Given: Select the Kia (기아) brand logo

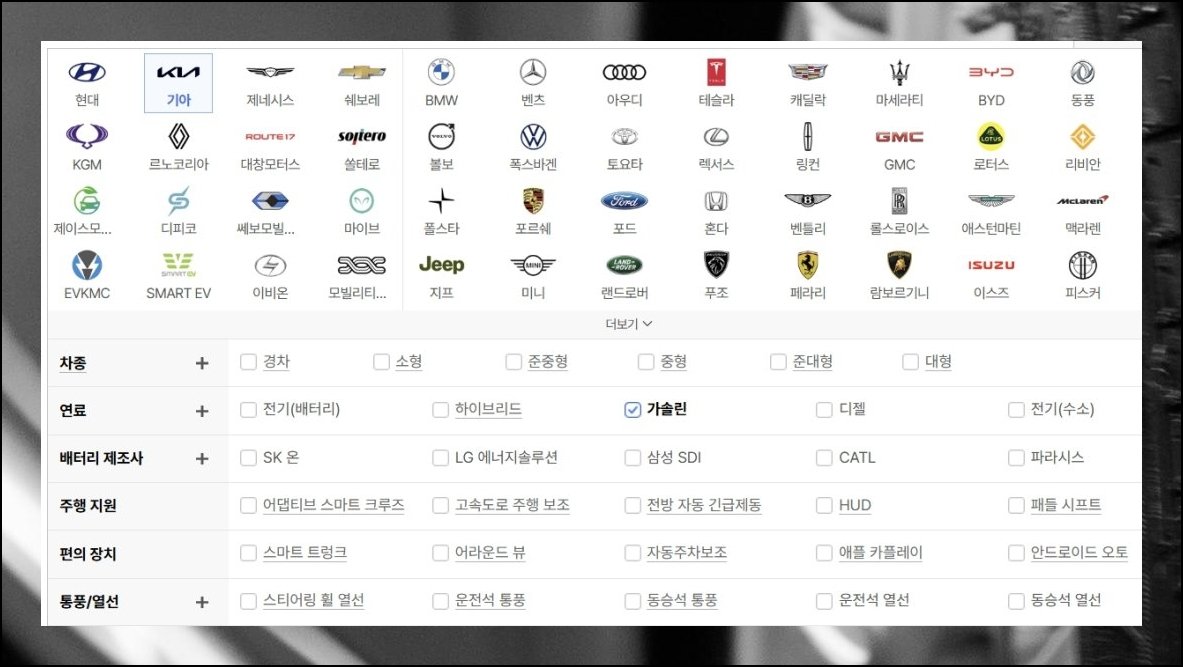Looking at the screenshot, I should (x=178, y=72).
